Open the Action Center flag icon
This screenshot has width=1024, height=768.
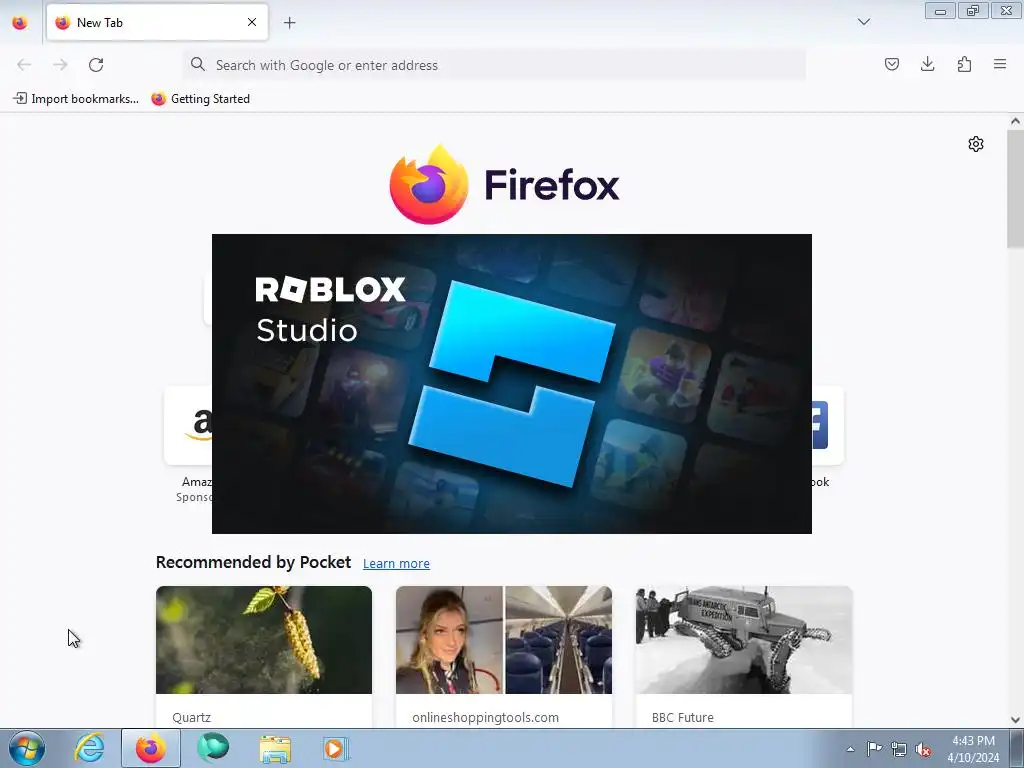click(874, 749)
